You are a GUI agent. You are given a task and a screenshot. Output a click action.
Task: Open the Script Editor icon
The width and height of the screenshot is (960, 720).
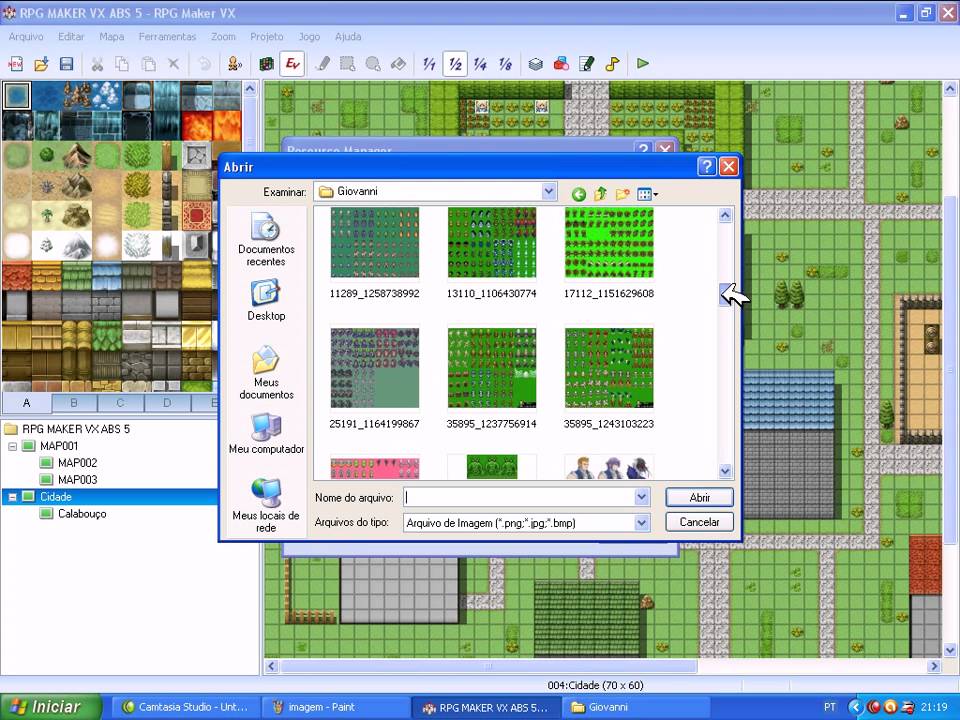(x=587, y=64)
